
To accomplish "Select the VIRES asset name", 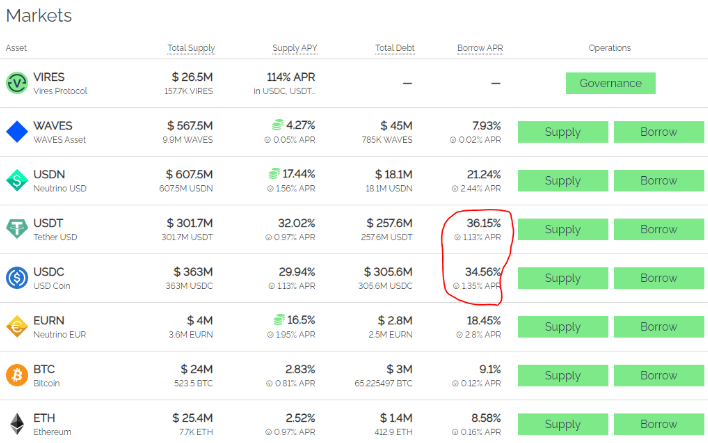I will click(x=49, y=77).
